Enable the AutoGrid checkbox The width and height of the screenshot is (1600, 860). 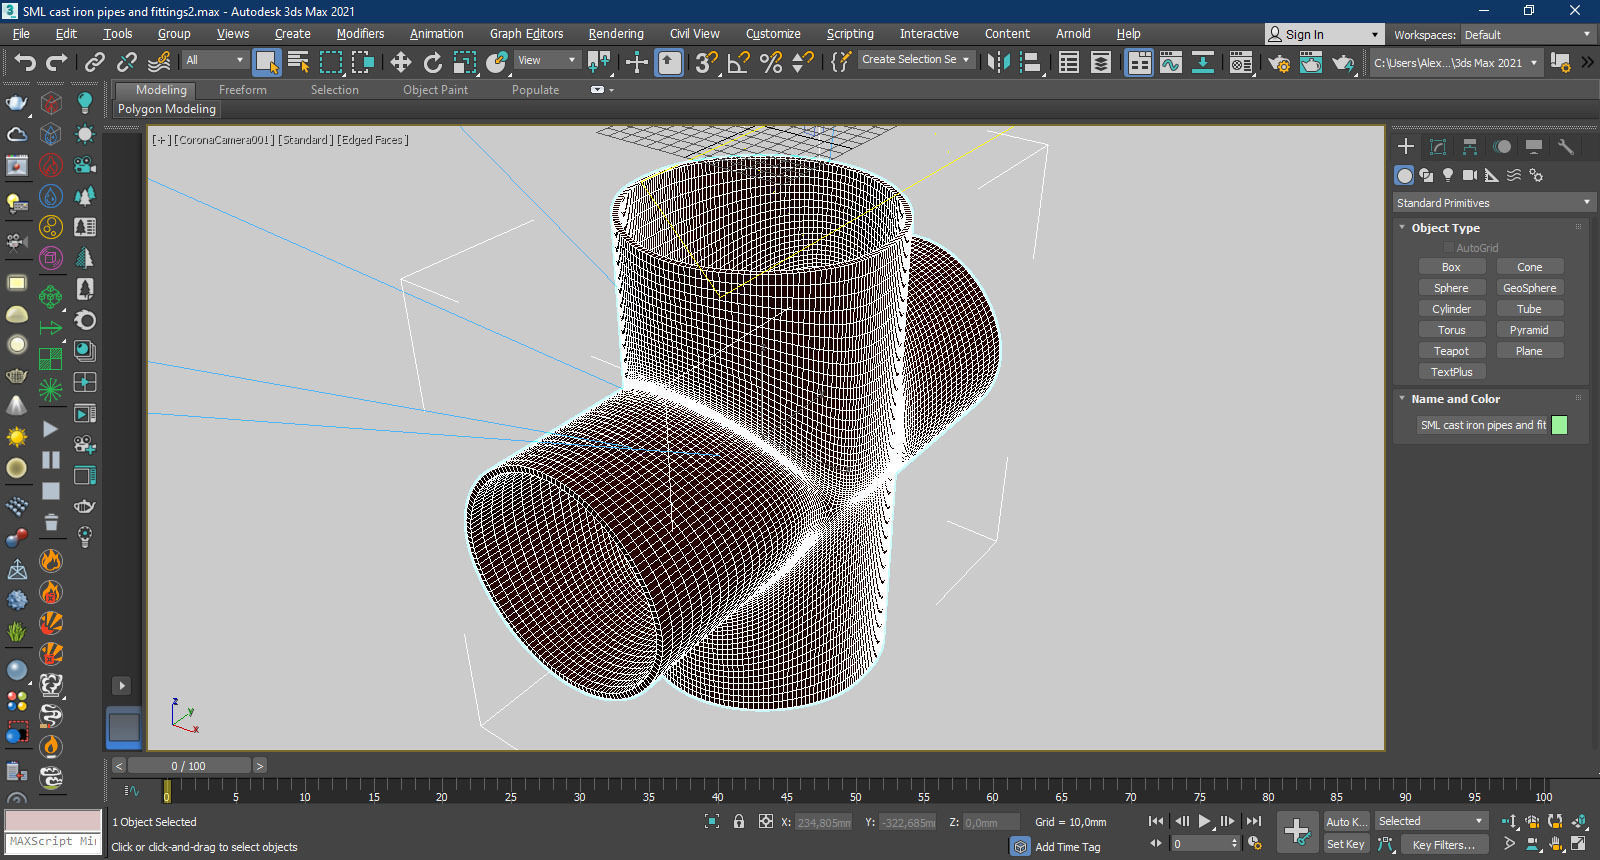[1448, 248]
